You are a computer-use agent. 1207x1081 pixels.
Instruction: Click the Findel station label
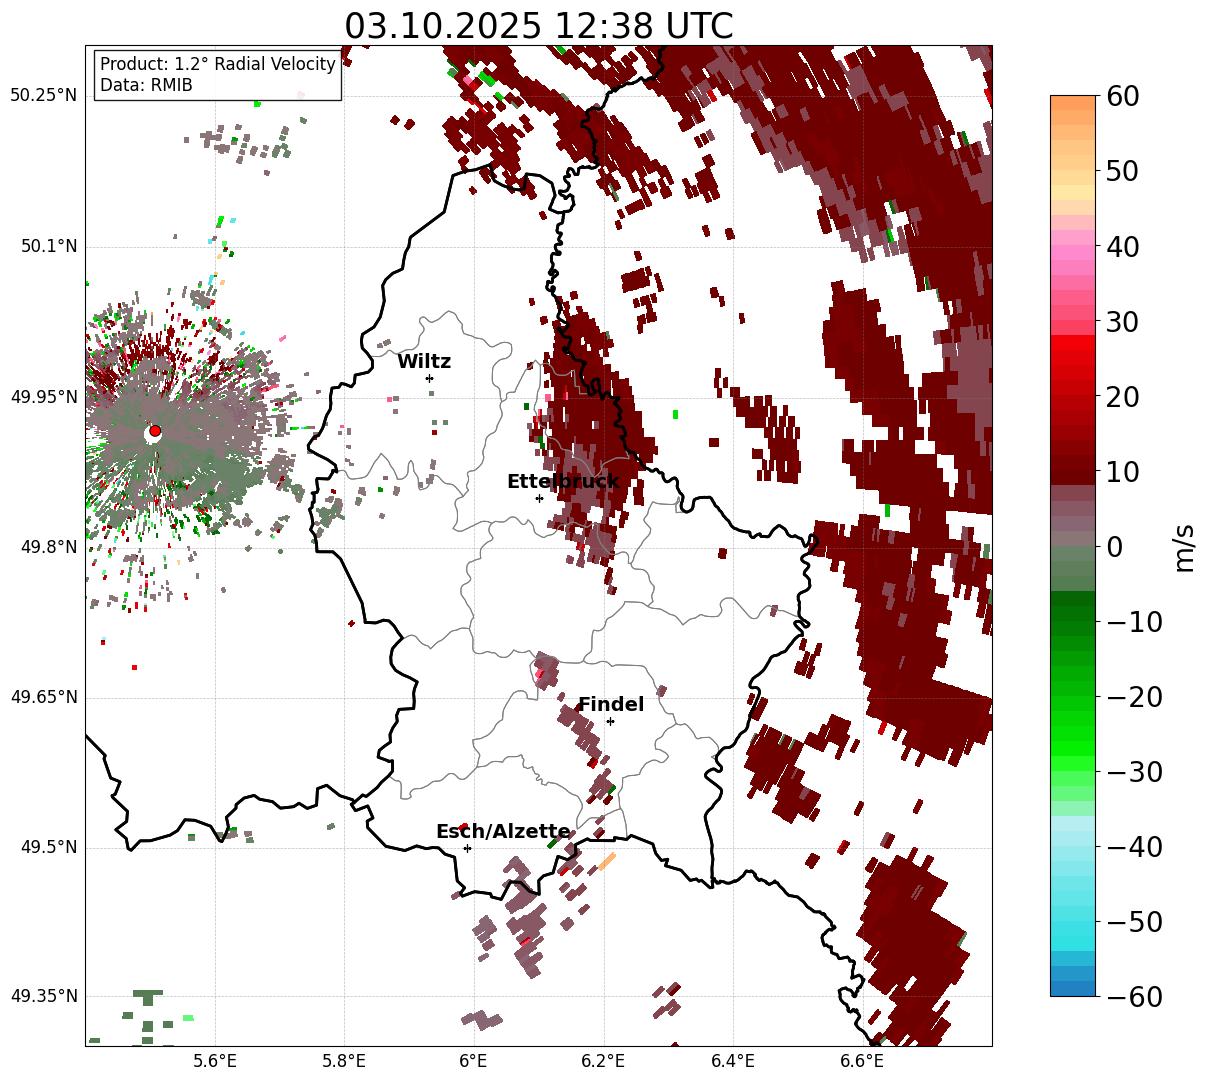click(611, 705)
